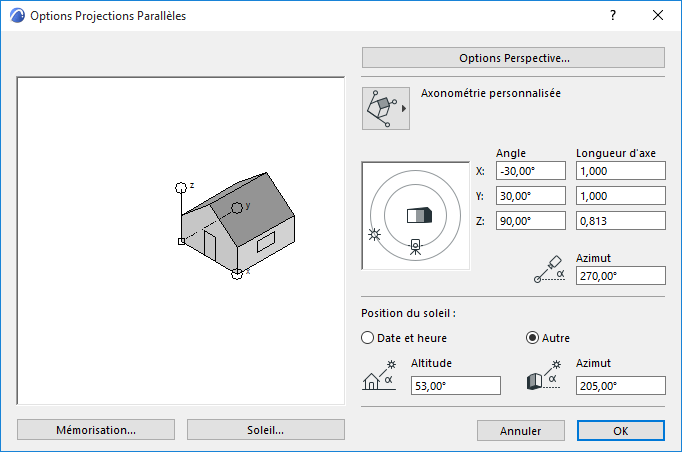Screen dimensions: 682x452
Task: Click the Y axis handle on house preview
Action: [x=237, y=207]
